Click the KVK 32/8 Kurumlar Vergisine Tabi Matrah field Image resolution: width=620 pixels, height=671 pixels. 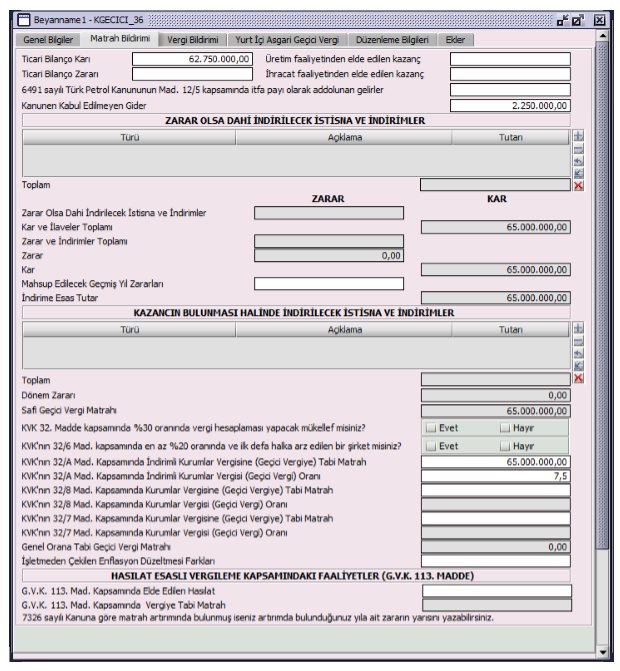tap(495, 490)
